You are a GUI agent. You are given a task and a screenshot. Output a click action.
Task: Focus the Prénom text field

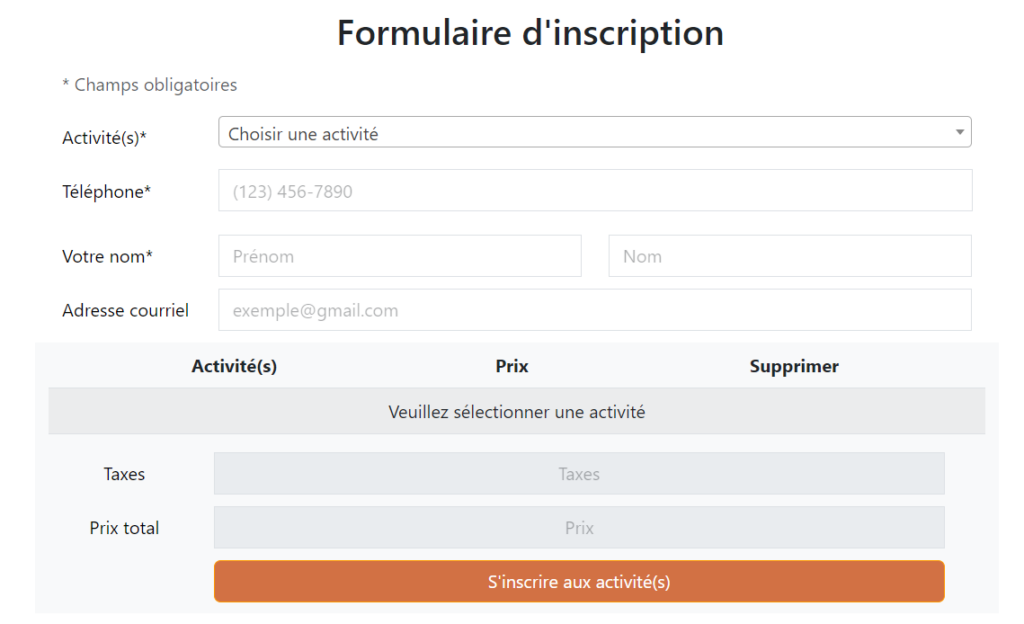399,256
